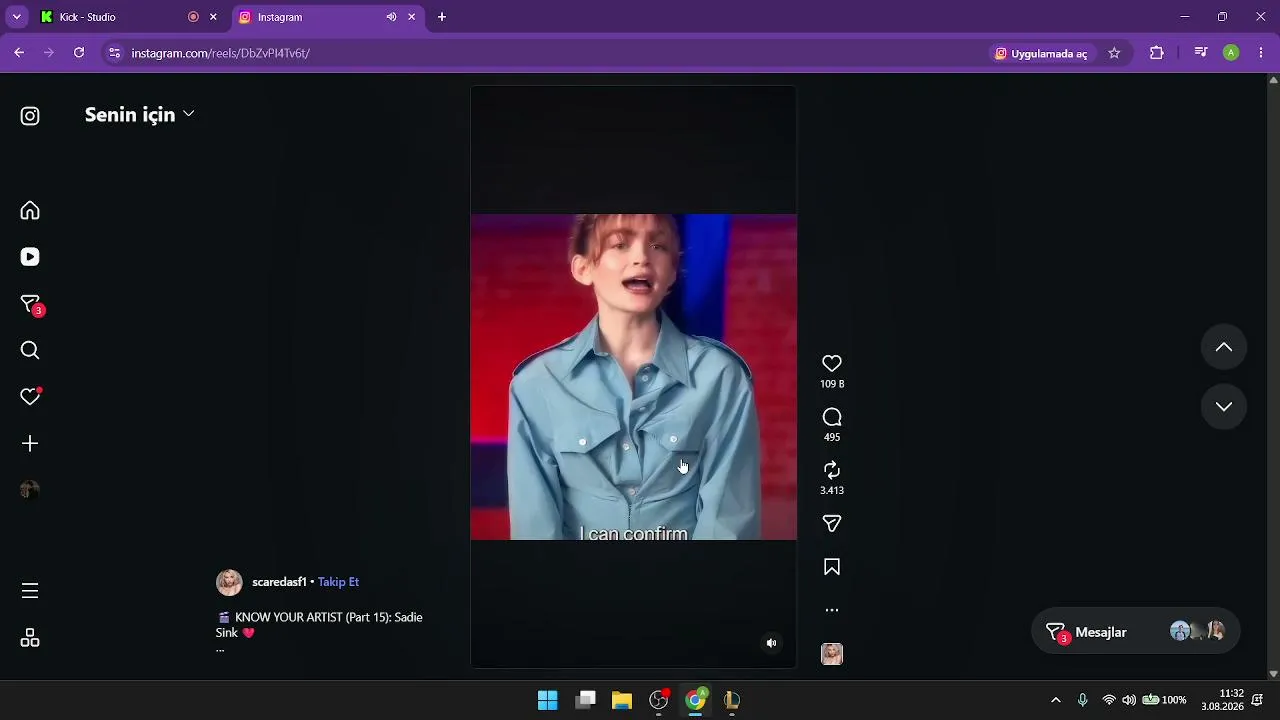Open Task View on the taskbar

pyautogui.click(x=585, y=700)
